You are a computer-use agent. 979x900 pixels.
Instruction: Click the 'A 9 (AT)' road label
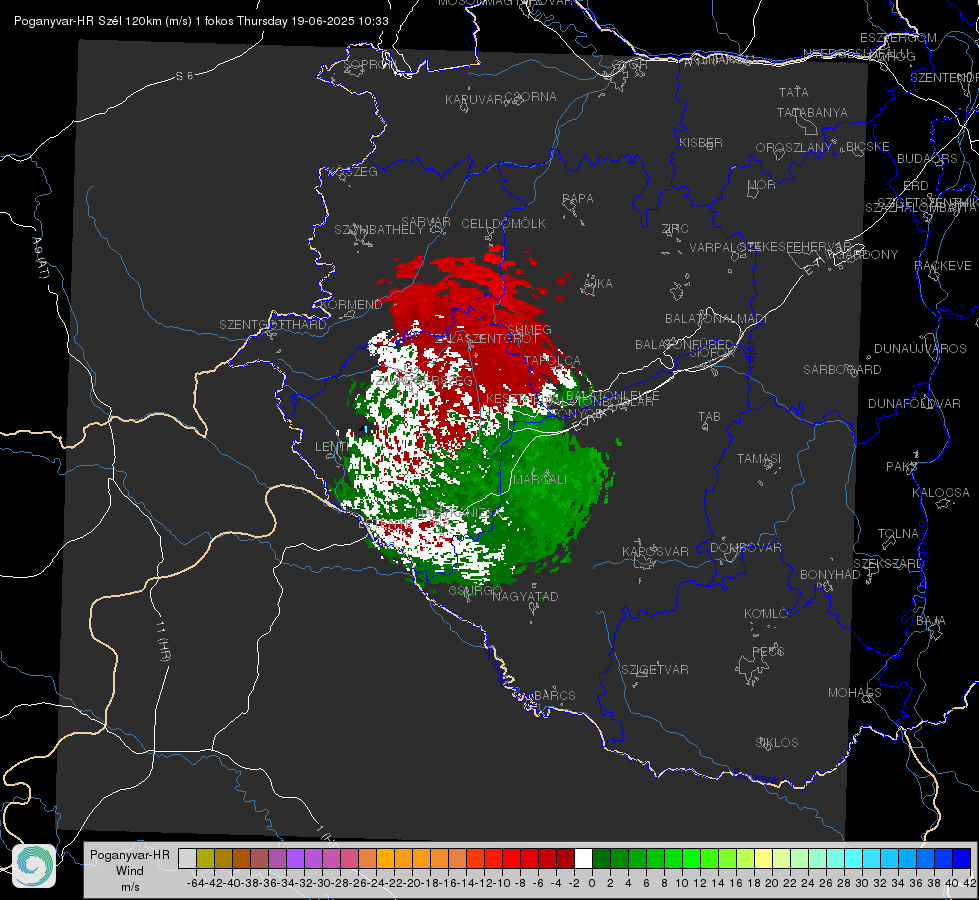[41, 258]
